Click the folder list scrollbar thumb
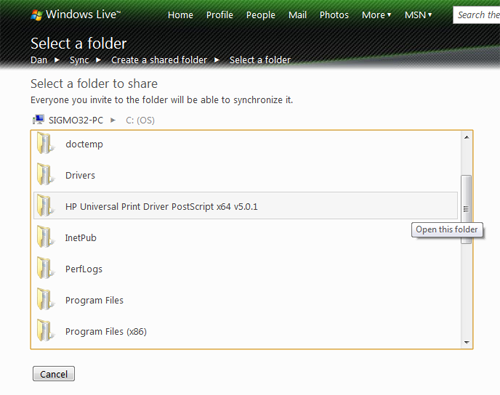The image size is (500, 395). pos(466,209)
